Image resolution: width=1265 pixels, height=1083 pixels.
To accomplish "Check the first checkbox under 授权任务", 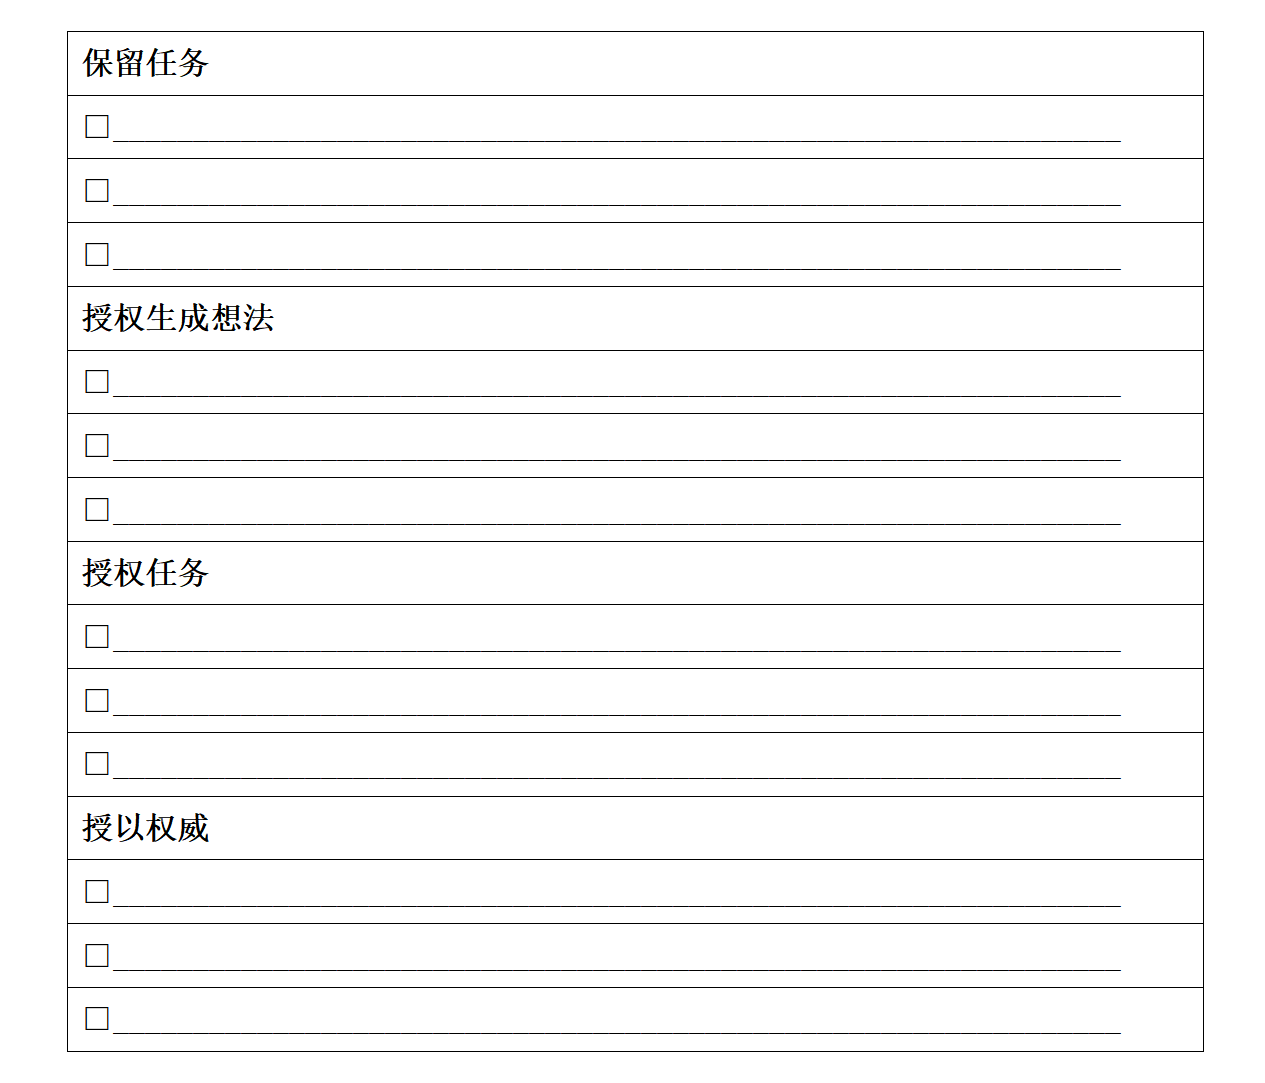I will (x=97, y=636).
